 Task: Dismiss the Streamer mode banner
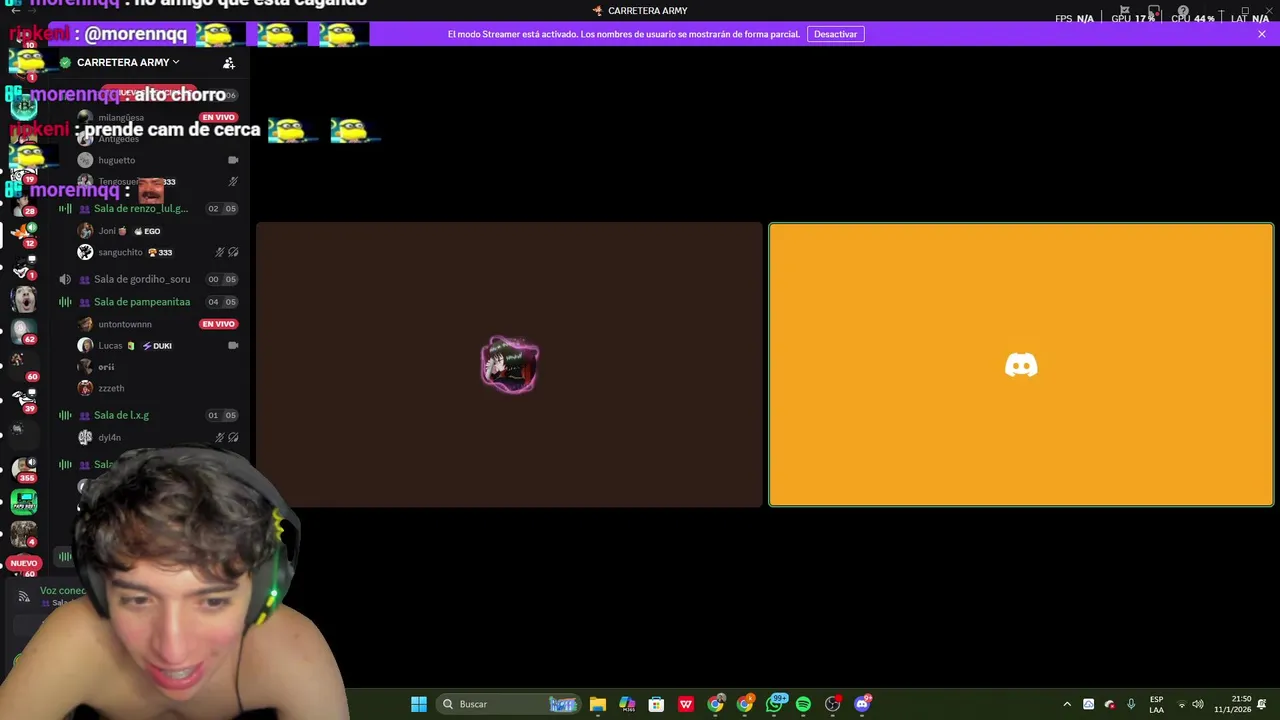pyautogui.click(x=1262, y=34)
